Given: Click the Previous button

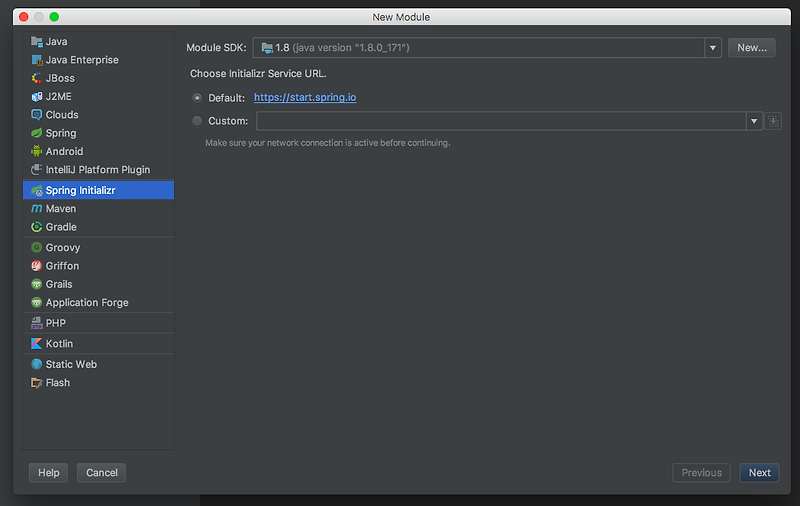Looking at the screenshot, I should click(x=702, y=473).
